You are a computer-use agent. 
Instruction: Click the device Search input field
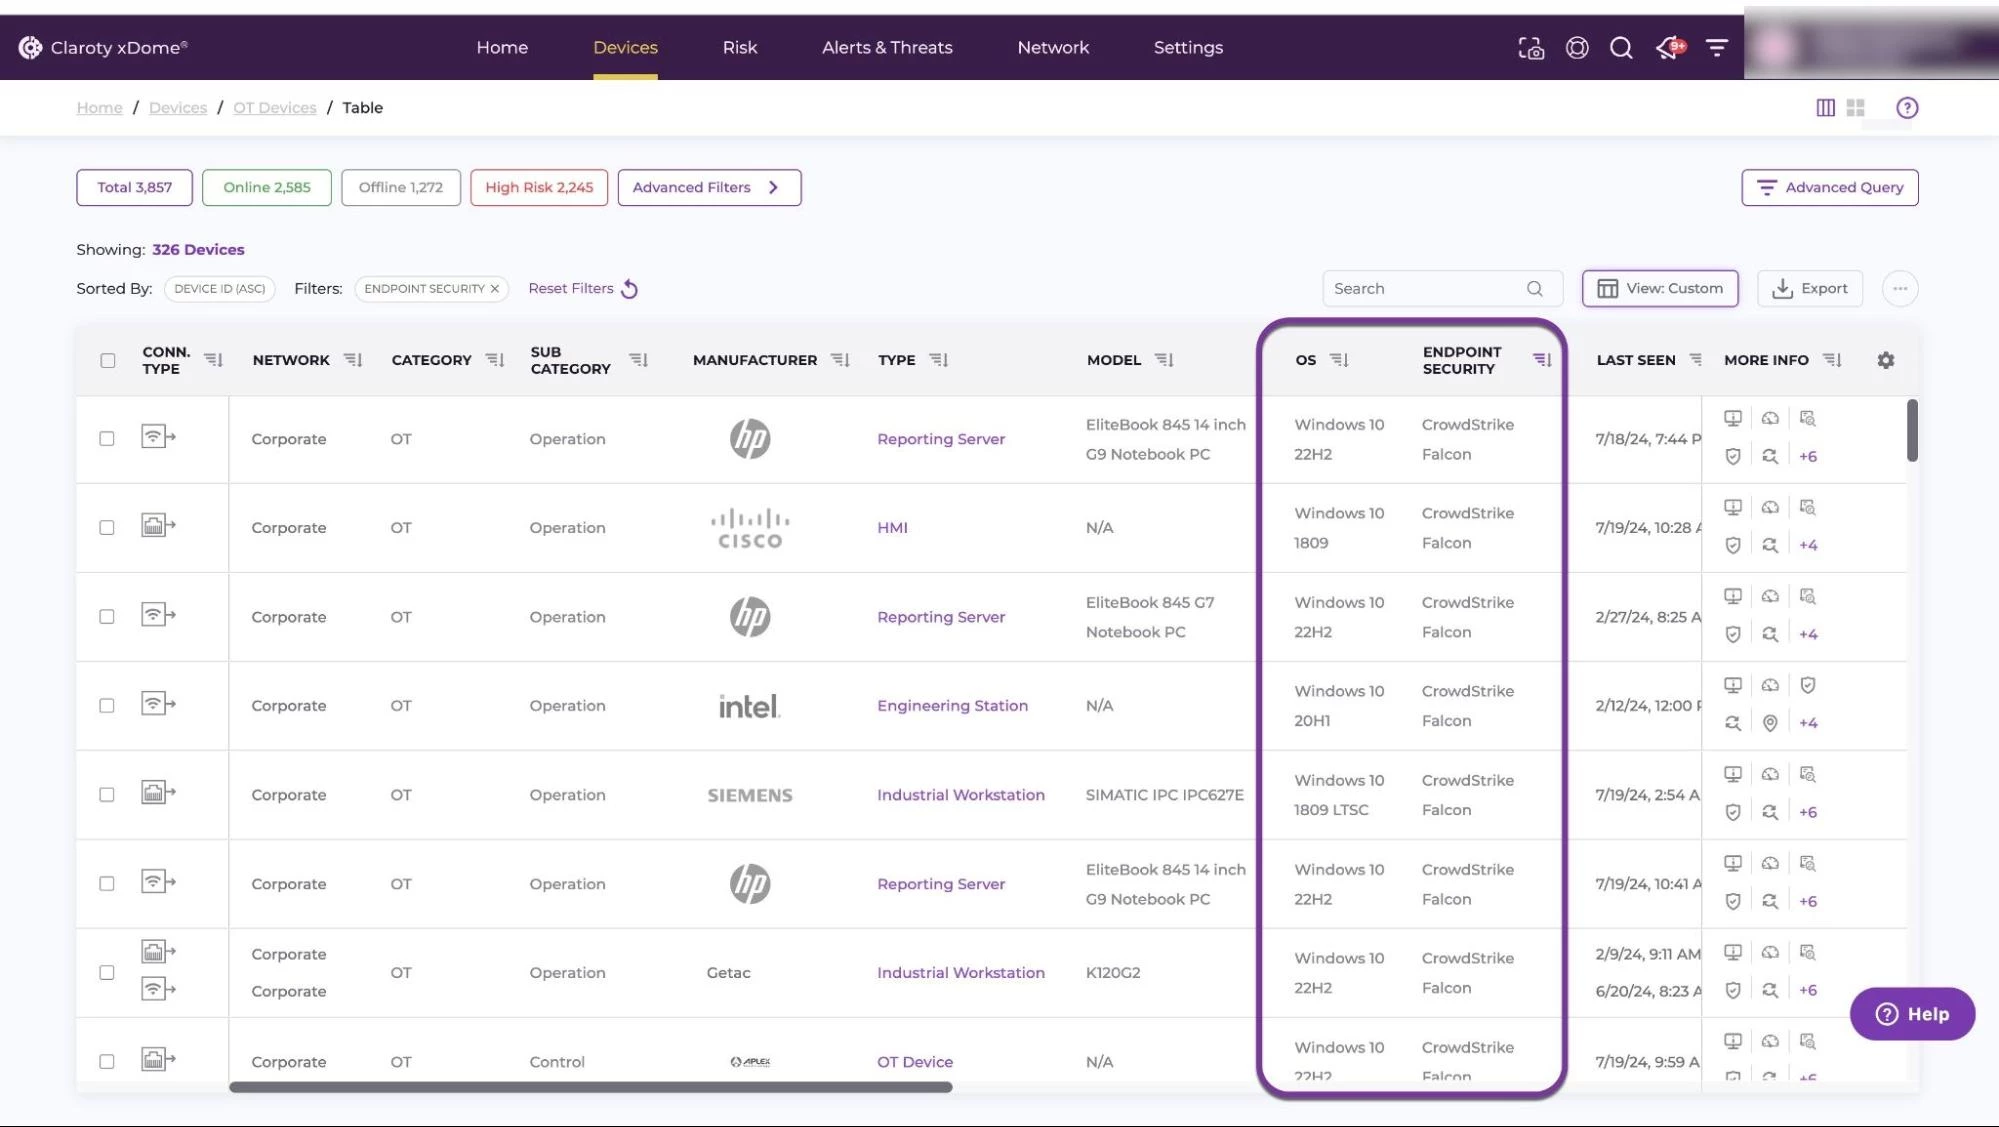pos(1425,288)
